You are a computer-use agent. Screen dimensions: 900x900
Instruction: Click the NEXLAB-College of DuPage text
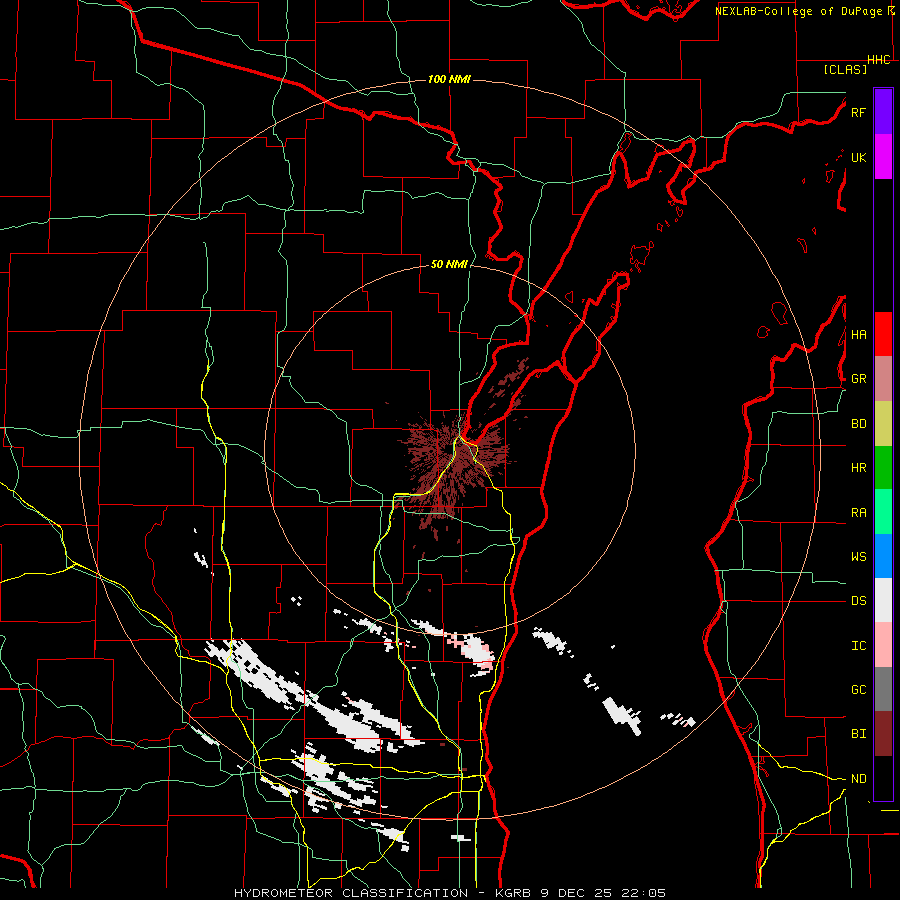click(x=799, y=11)
